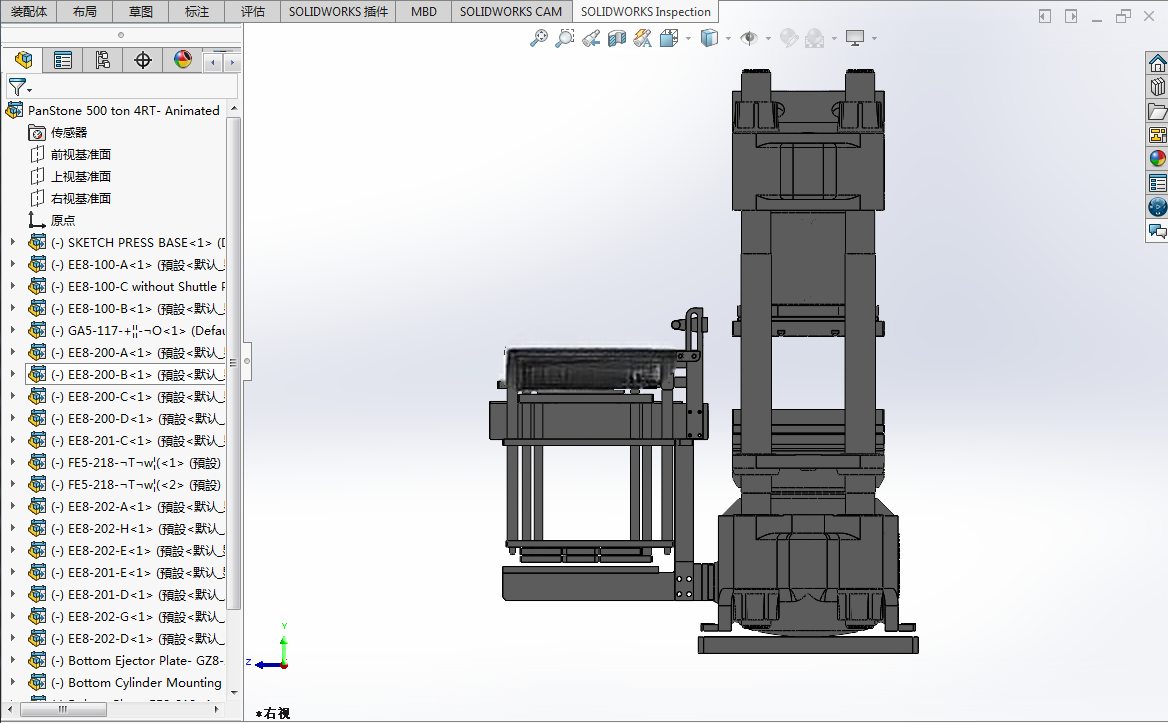Viewport: 1168px width, 723px height.
Task: Open the View Settings dropdown arrow
Action: click(874, 38)
